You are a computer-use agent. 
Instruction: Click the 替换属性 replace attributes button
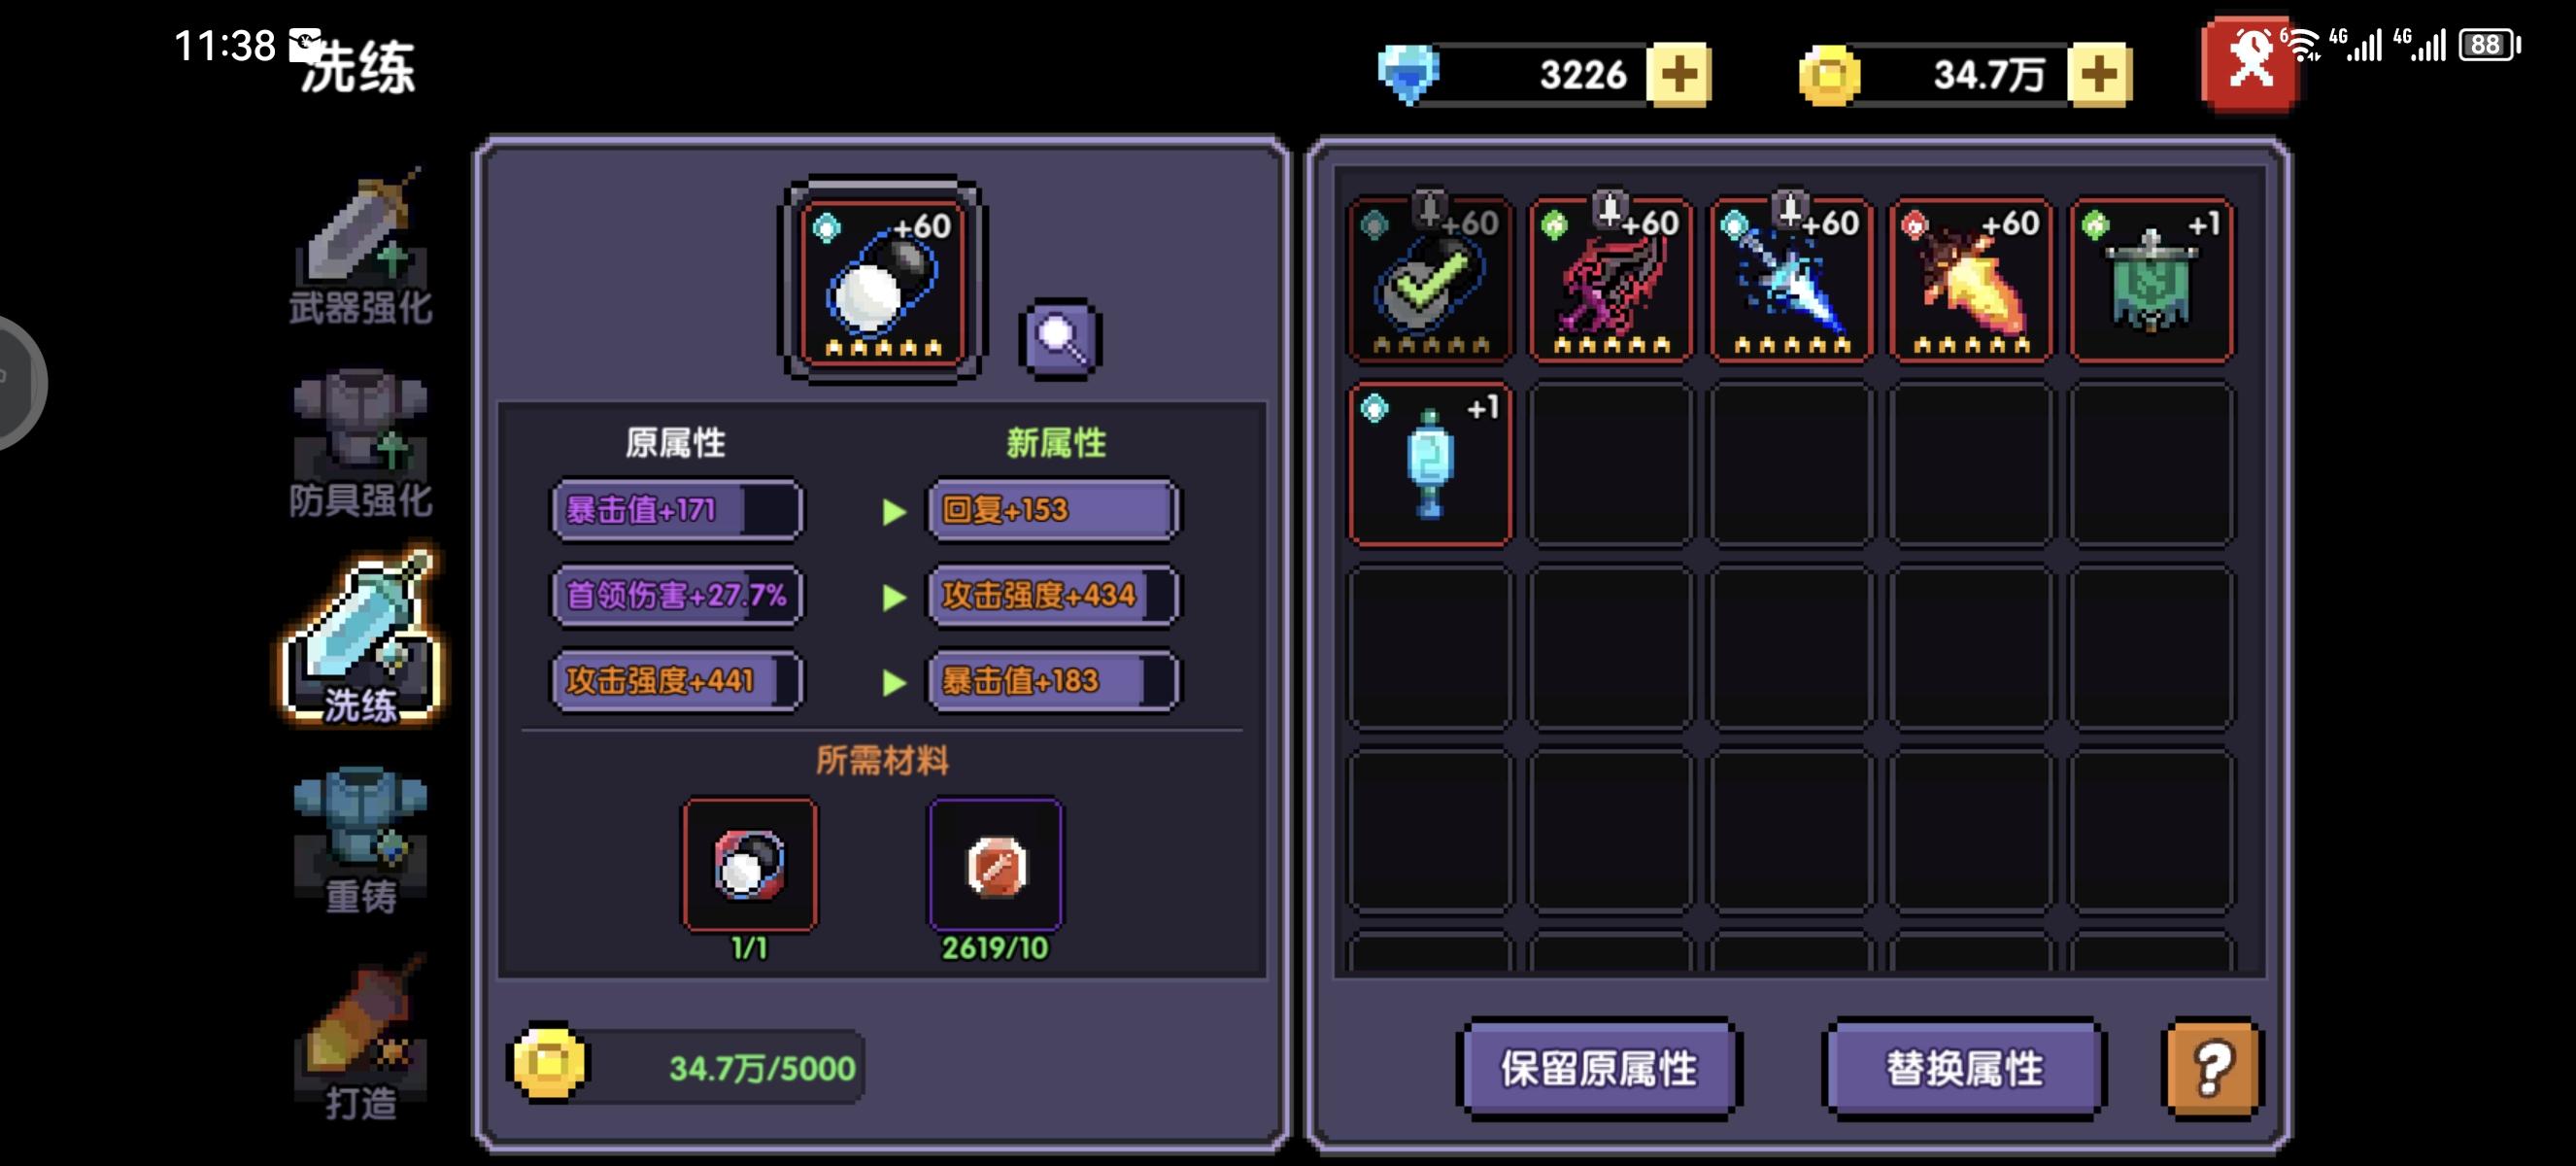click(x=1965, y=1068)
